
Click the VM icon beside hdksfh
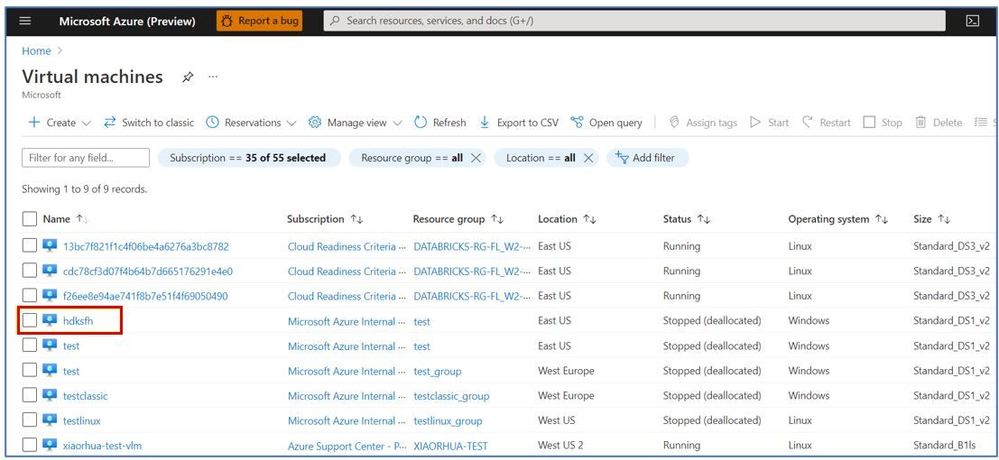click(50, 320)
